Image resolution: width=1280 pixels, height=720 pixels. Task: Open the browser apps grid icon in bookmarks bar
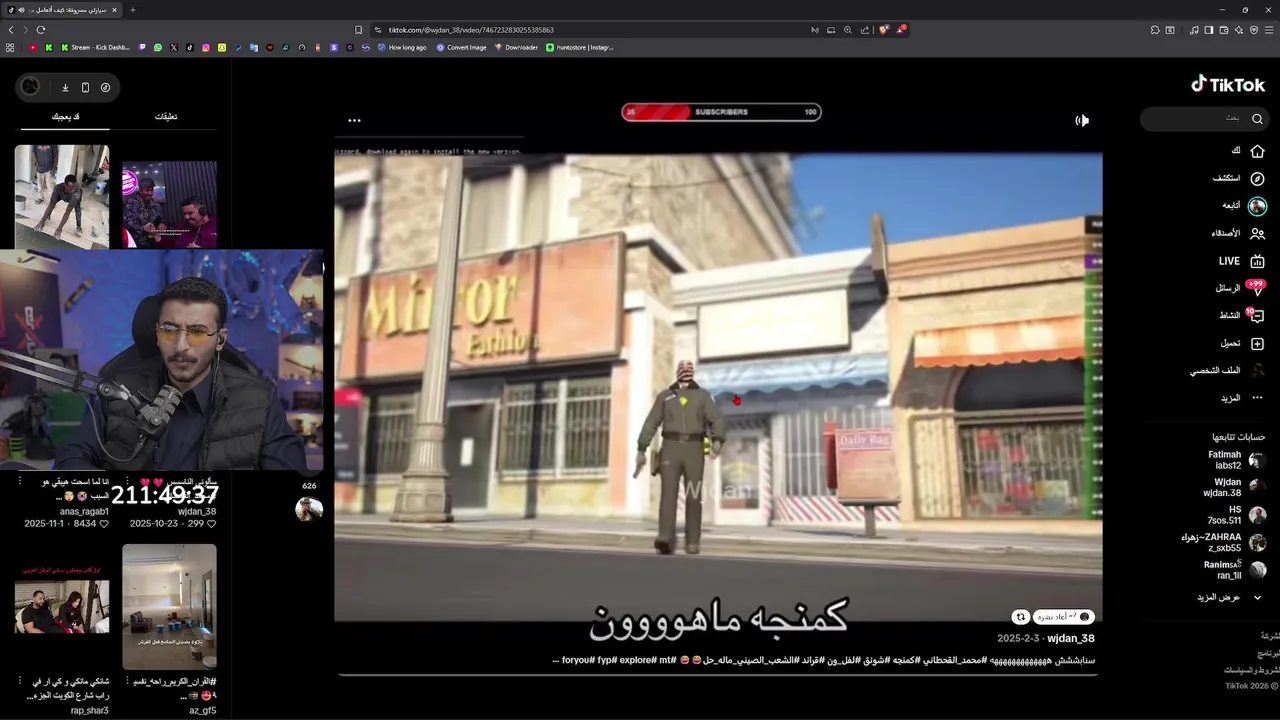(10, 47)
